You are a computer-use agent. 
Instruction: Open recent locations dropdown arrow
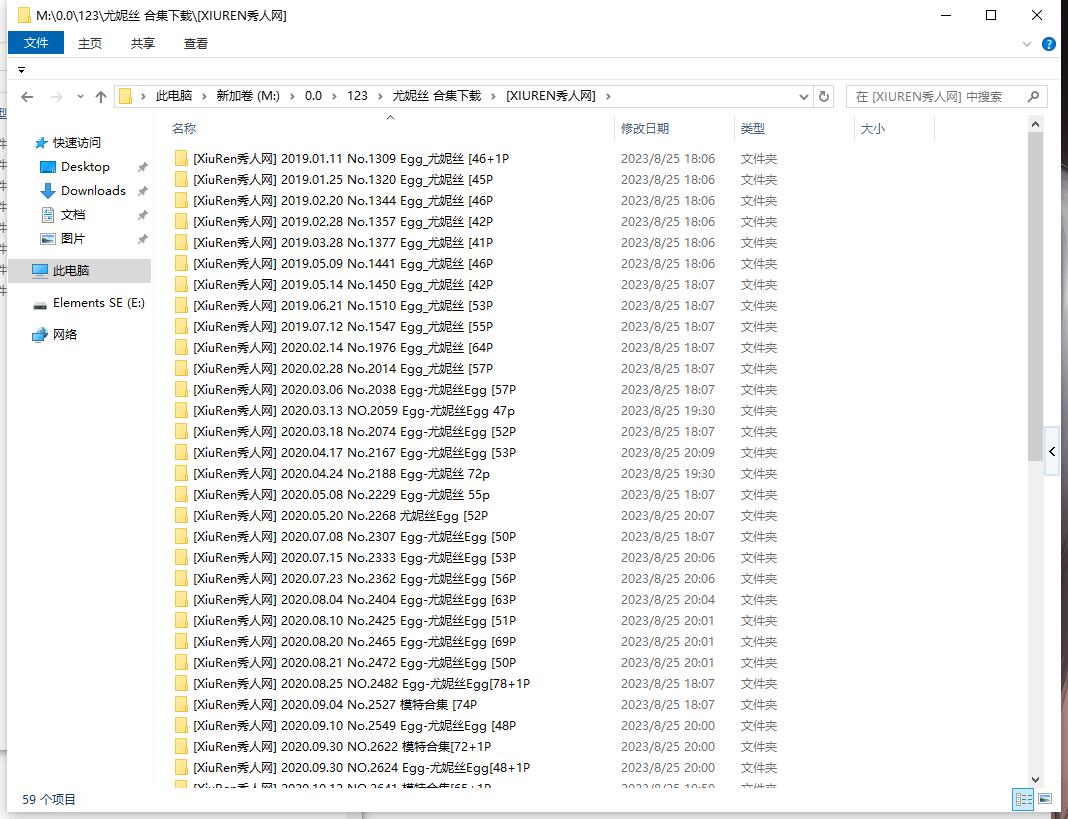click(x=80, y=97)
